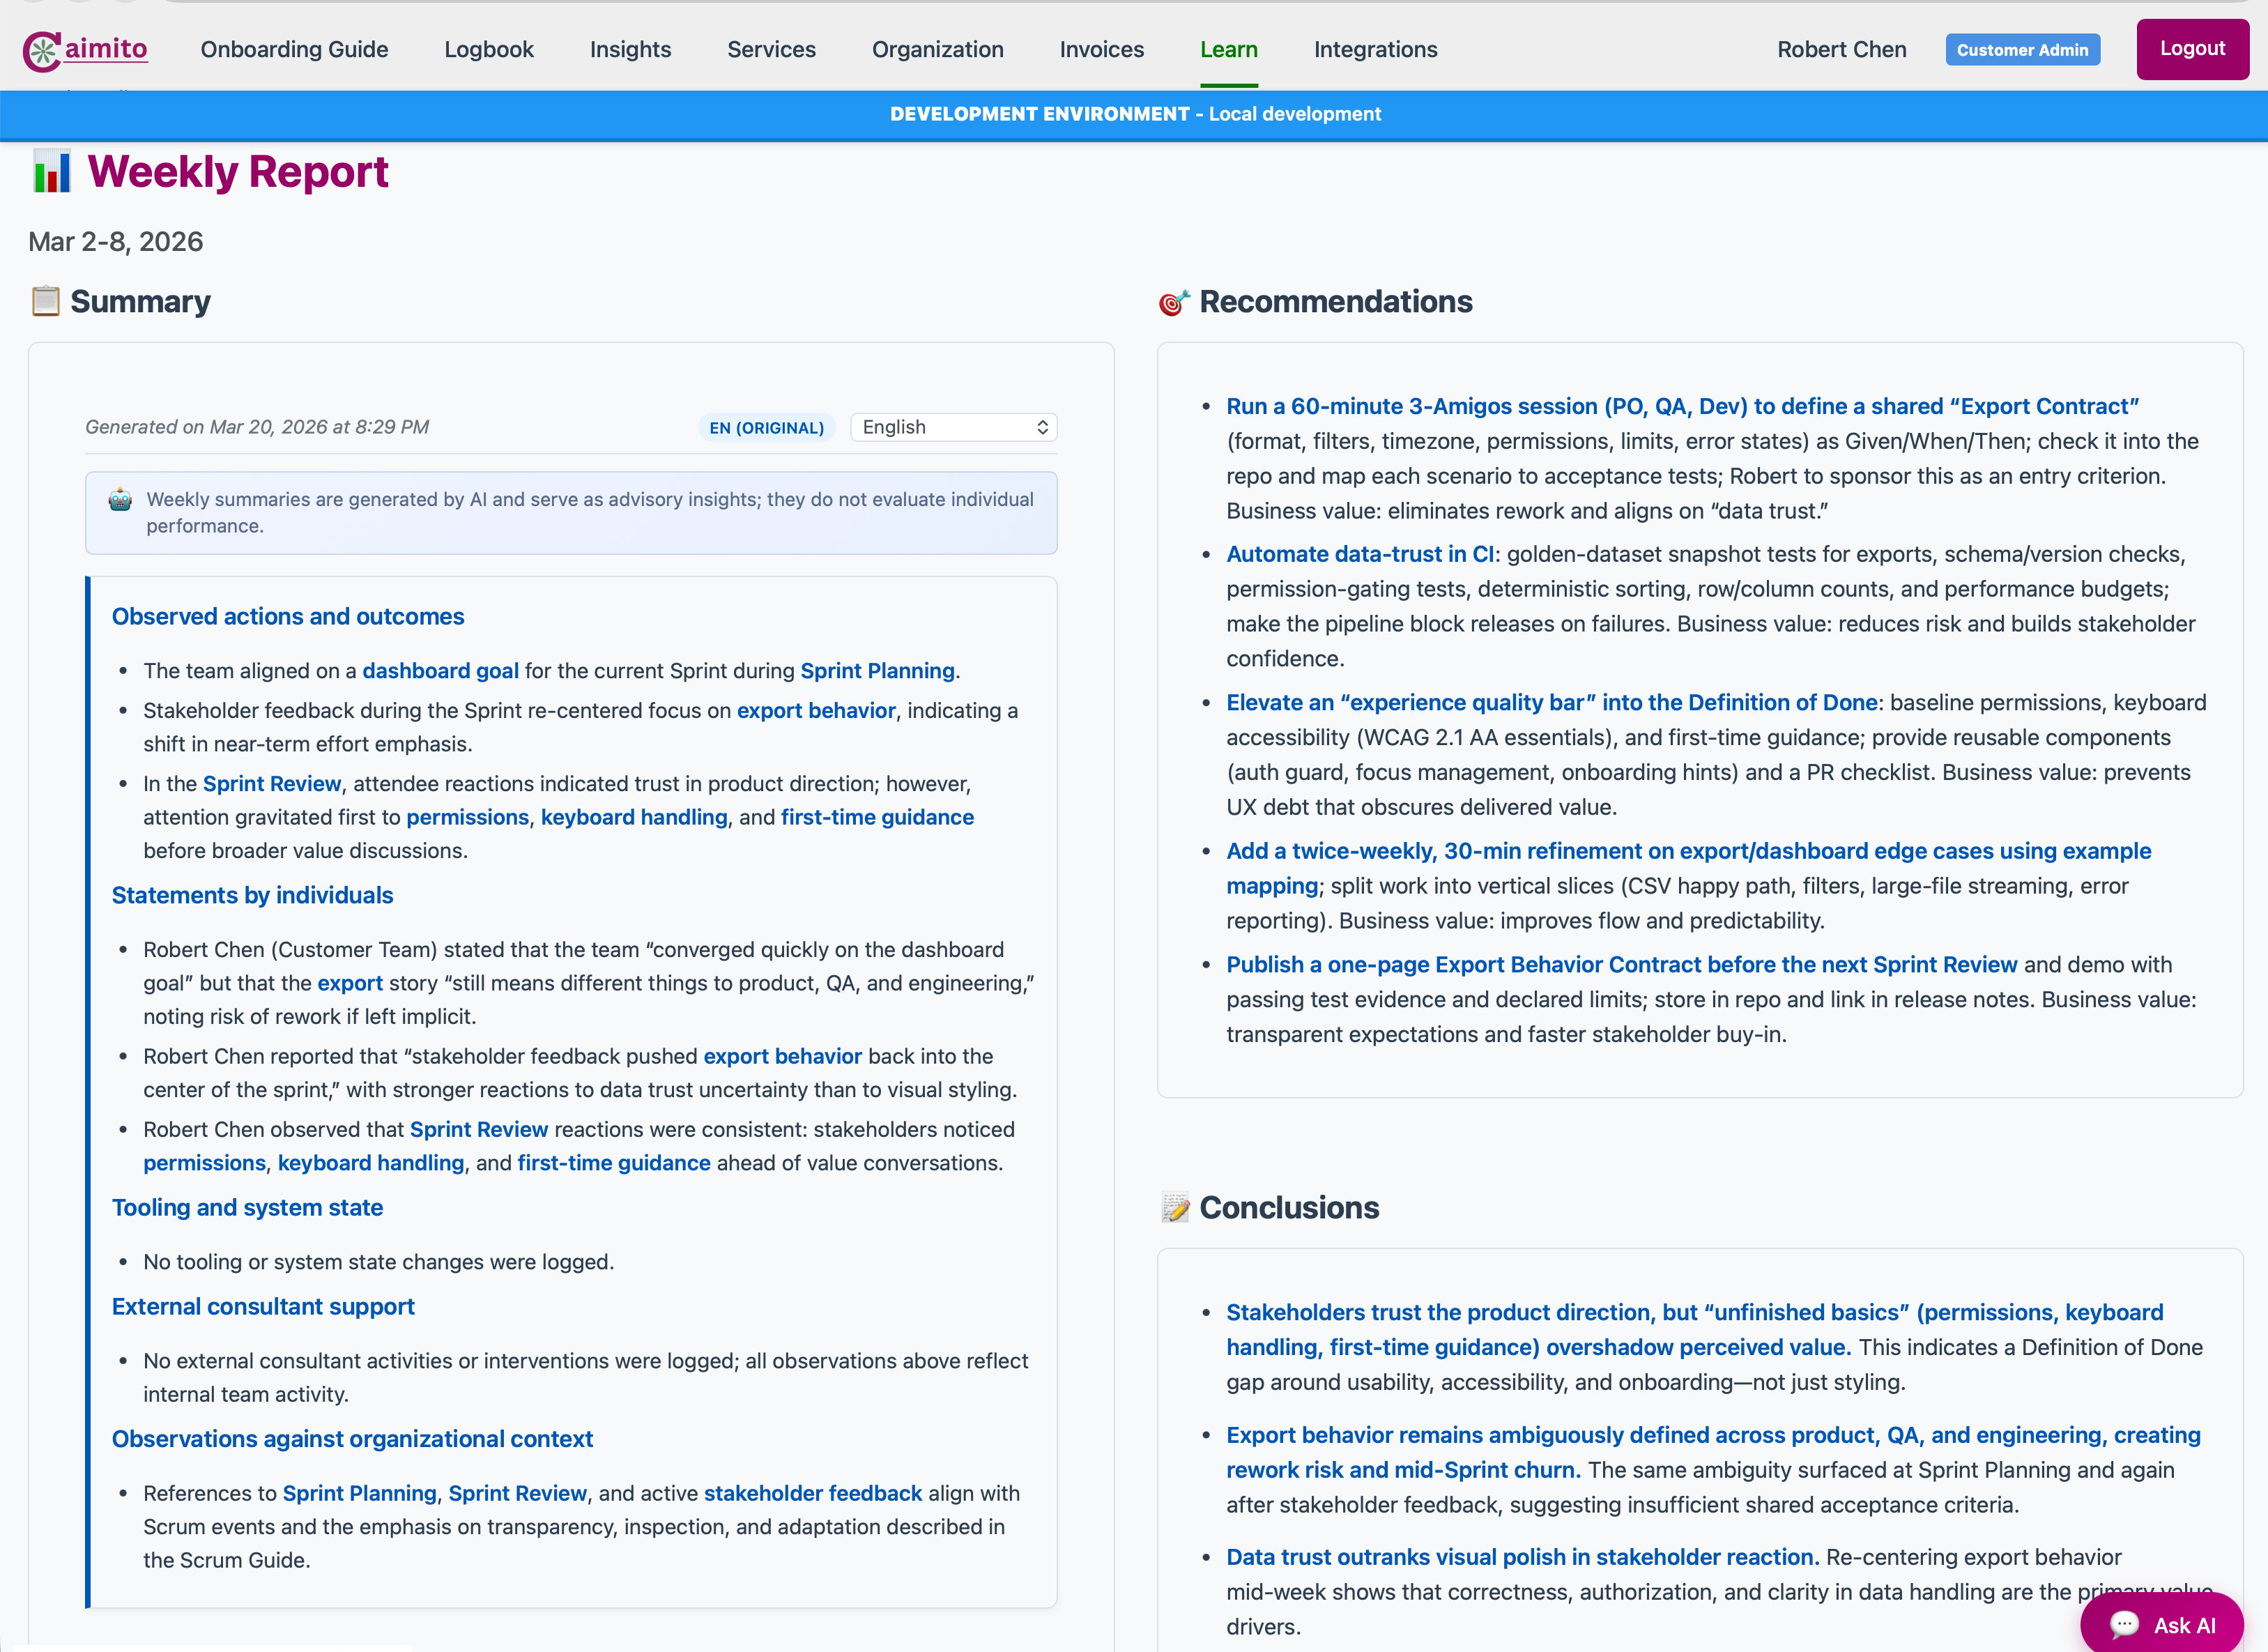Viewport: 2268px width, 1652px height.
Task: Navigate to the Logbook section
Action: tap(489, 49)
